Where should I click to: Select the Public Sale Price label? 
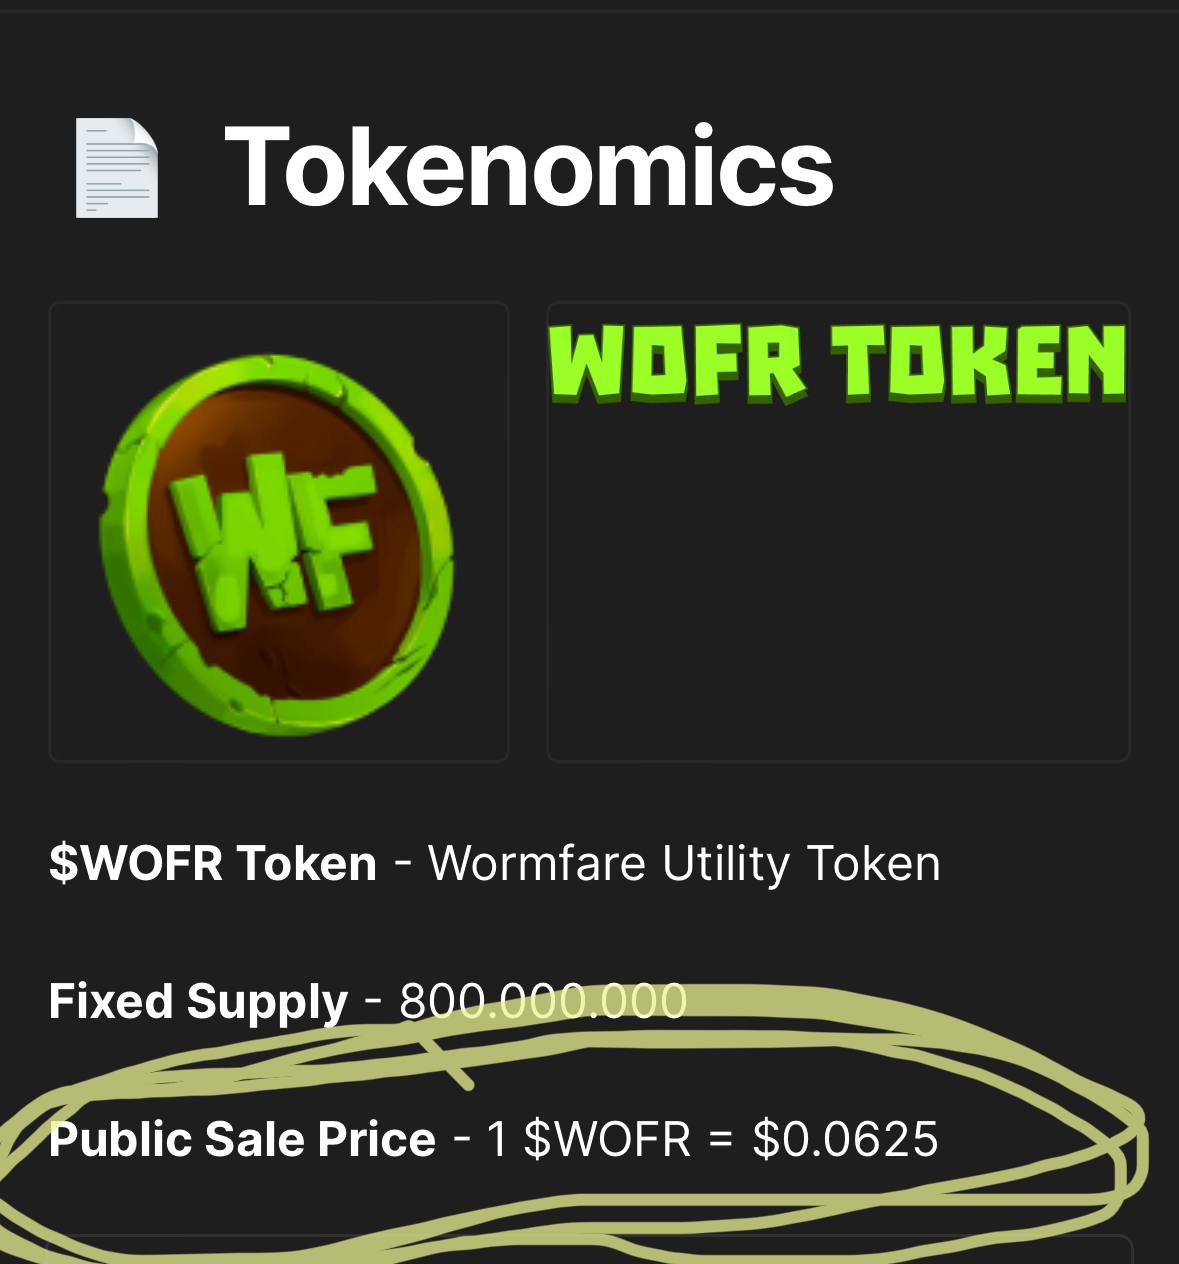pyautogui.click(x=242, y=1139)
